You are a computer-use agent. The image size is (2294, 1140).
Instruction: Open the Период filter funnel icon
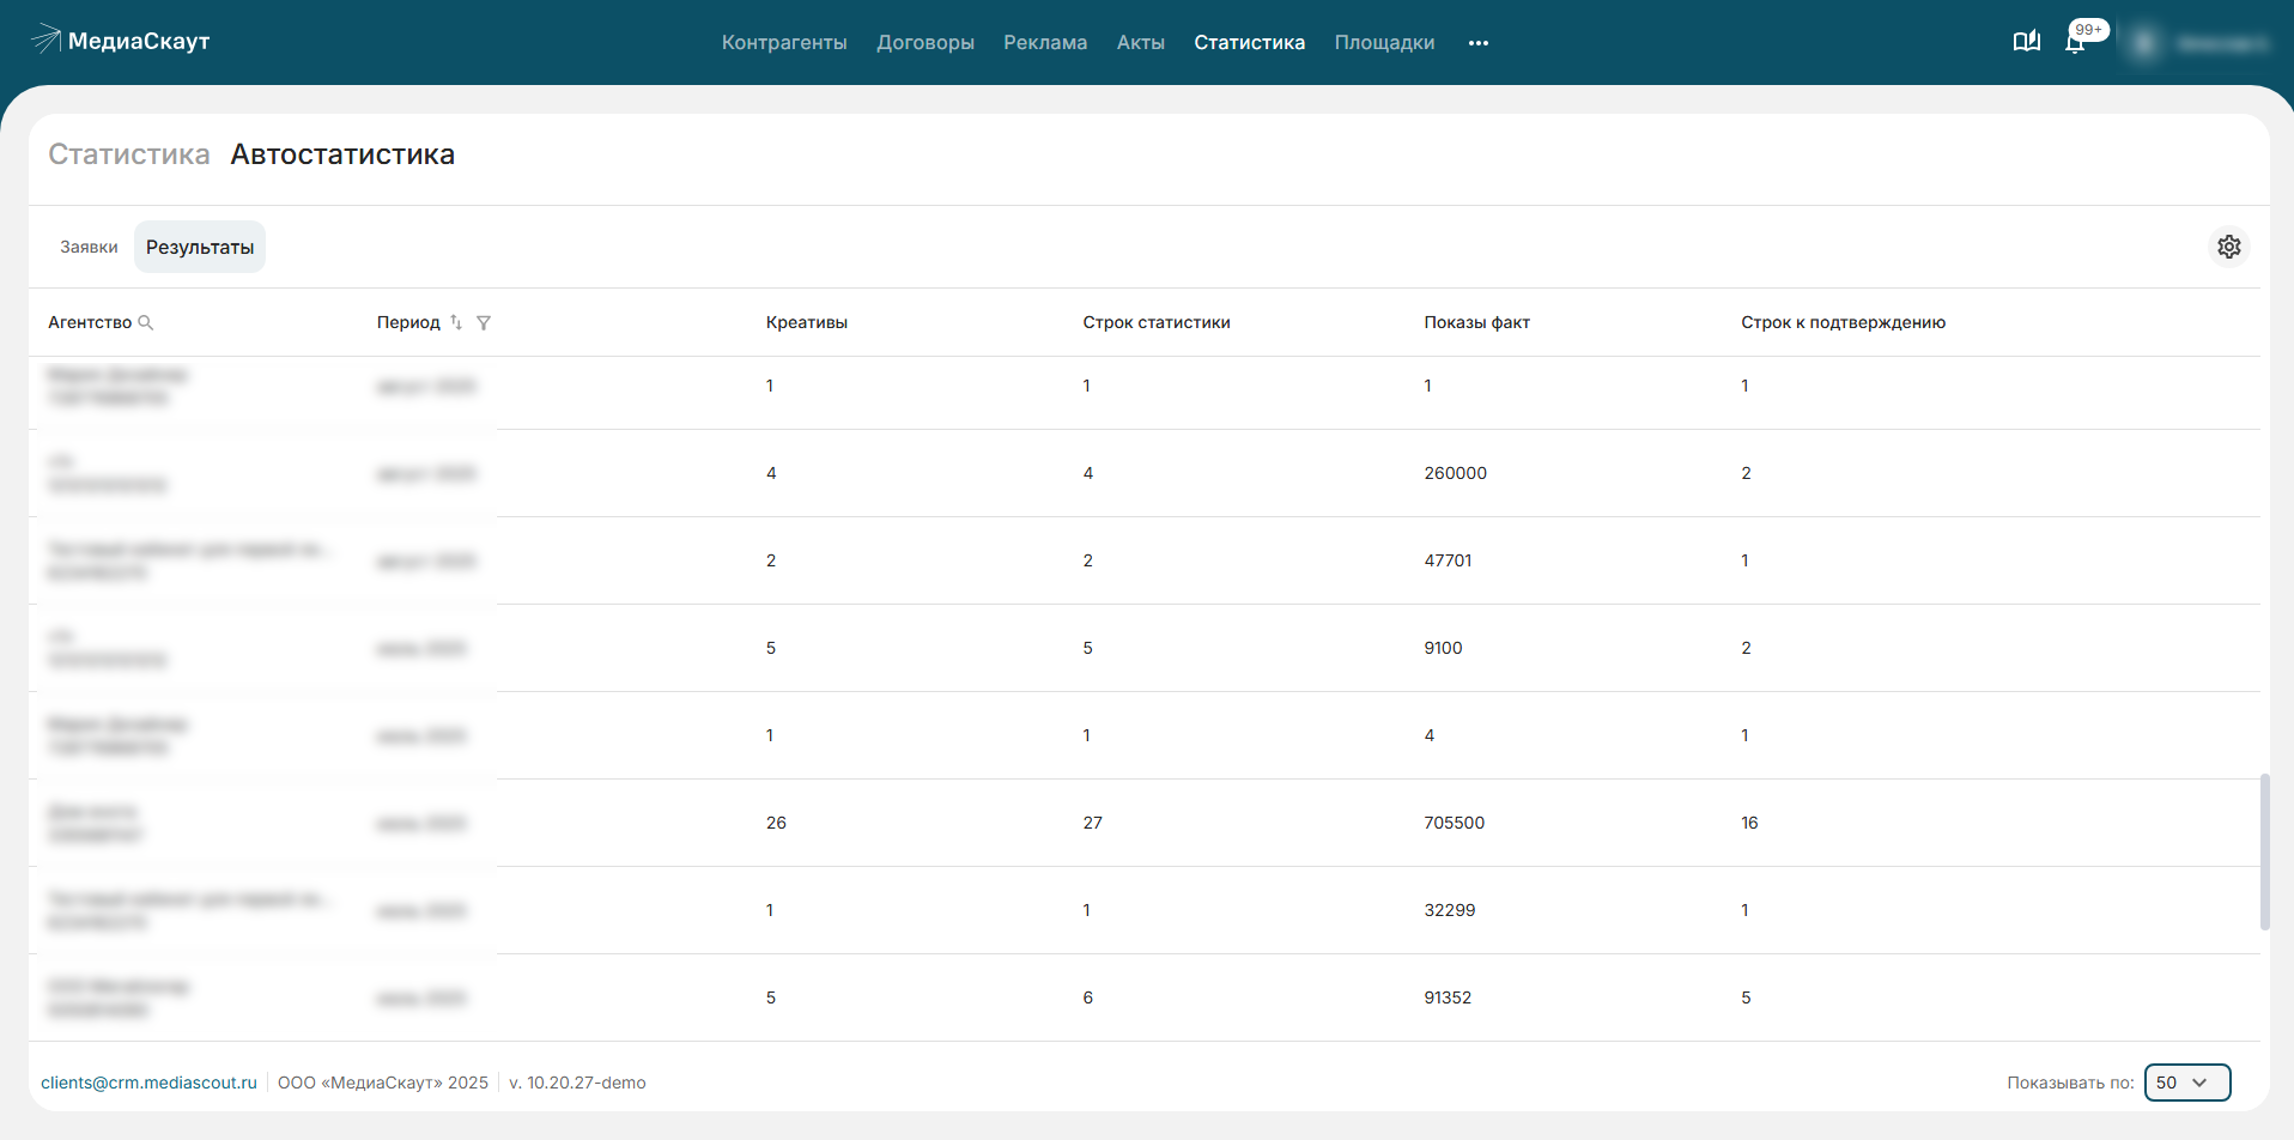coord(484,322)
